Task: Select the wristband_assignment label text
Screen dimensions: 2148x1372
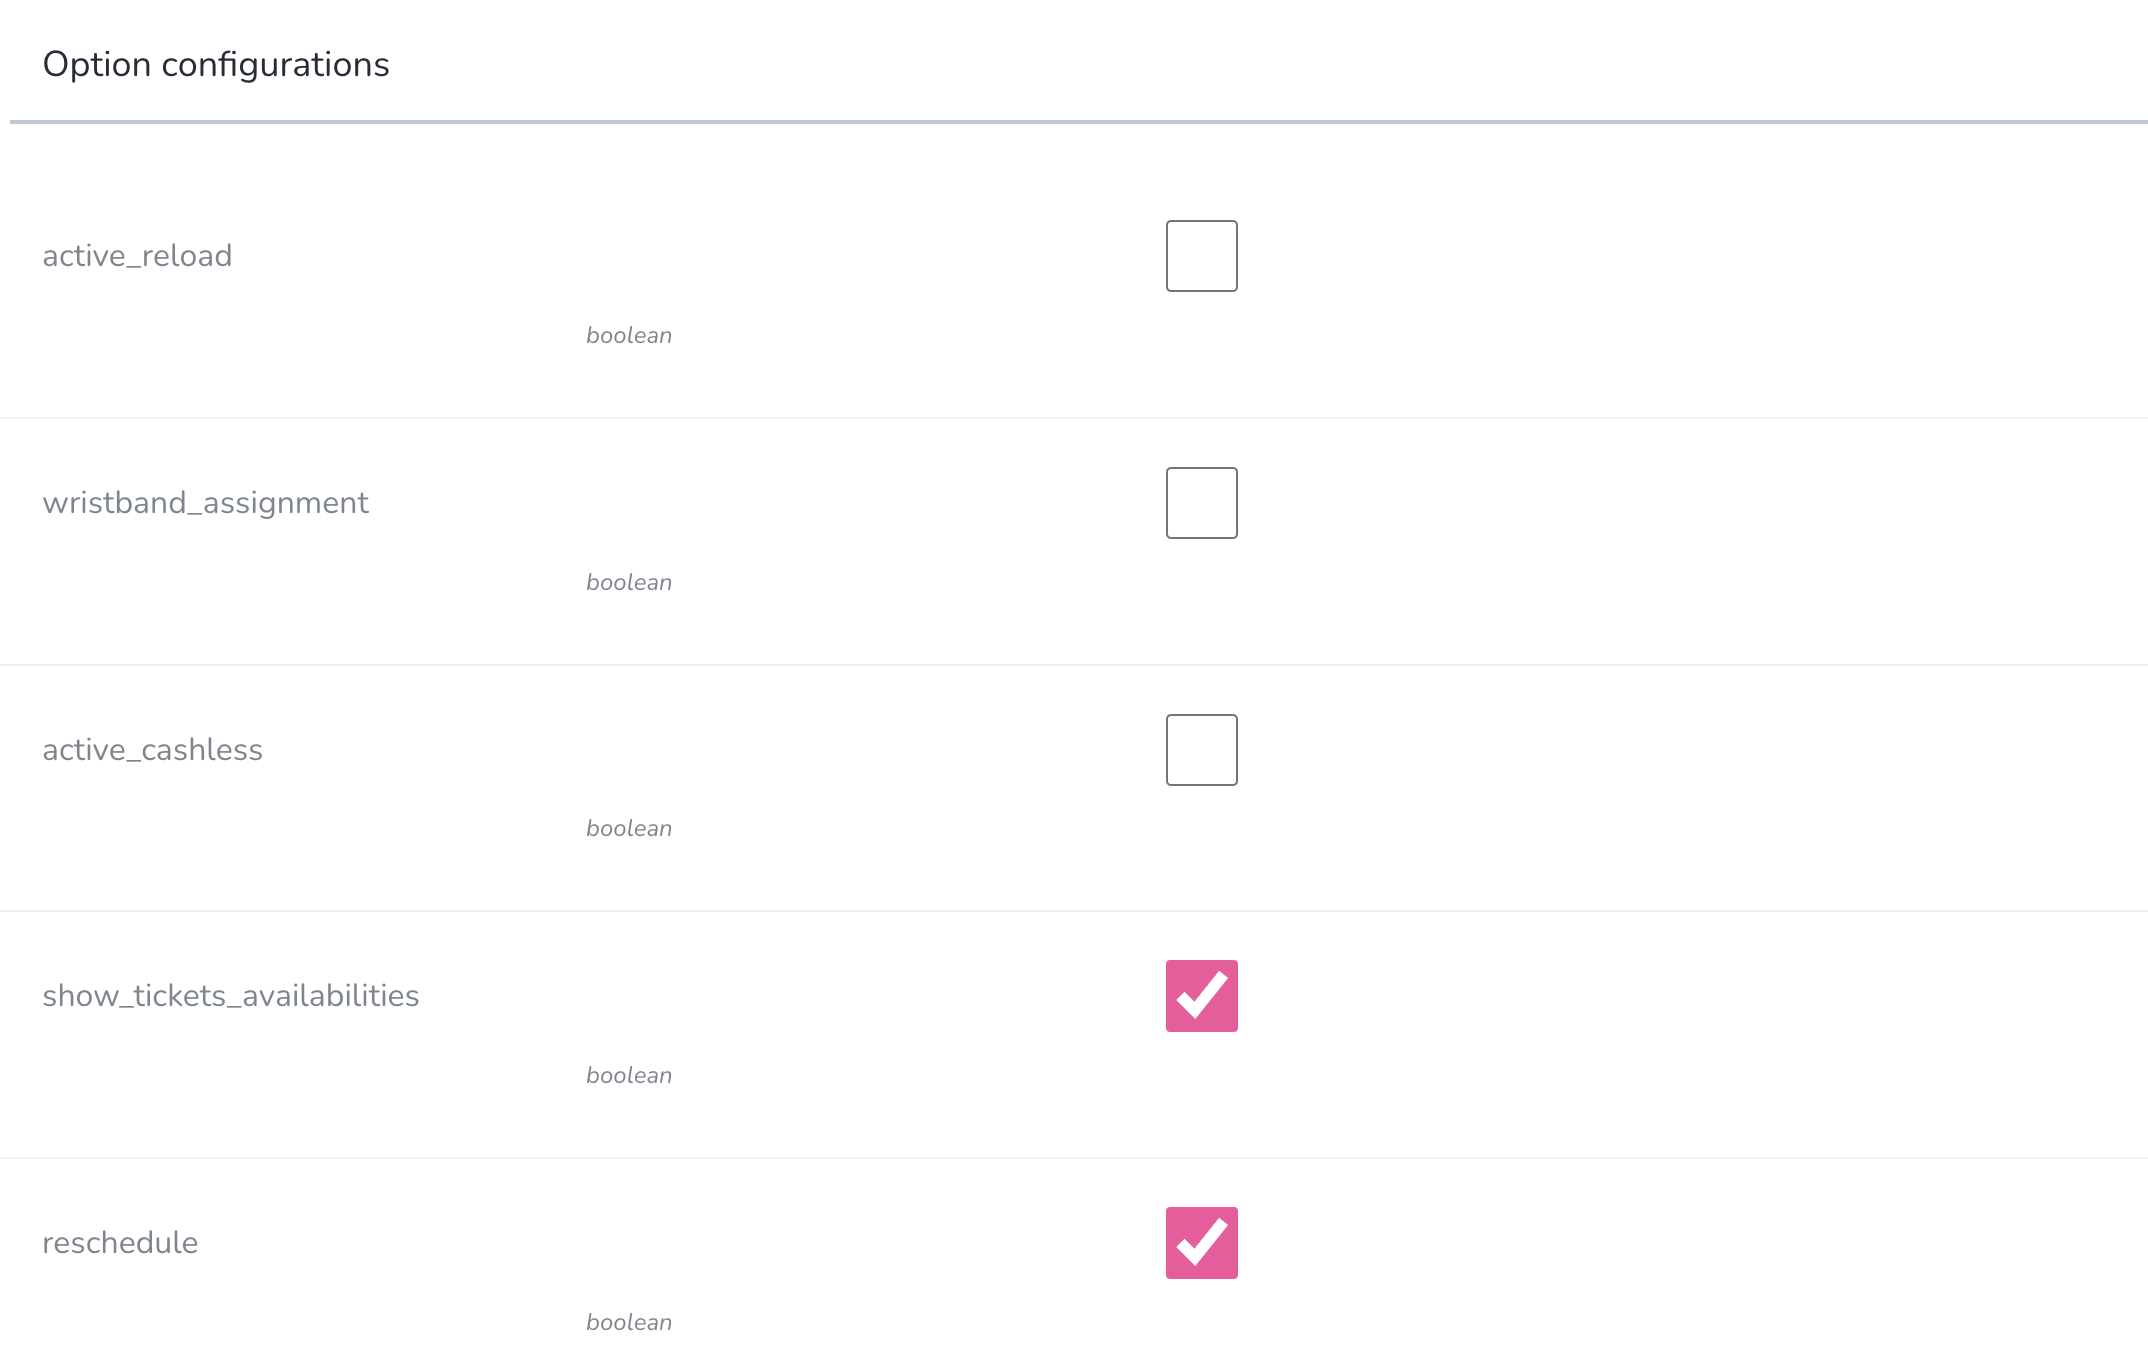Action: click(205, 503)
